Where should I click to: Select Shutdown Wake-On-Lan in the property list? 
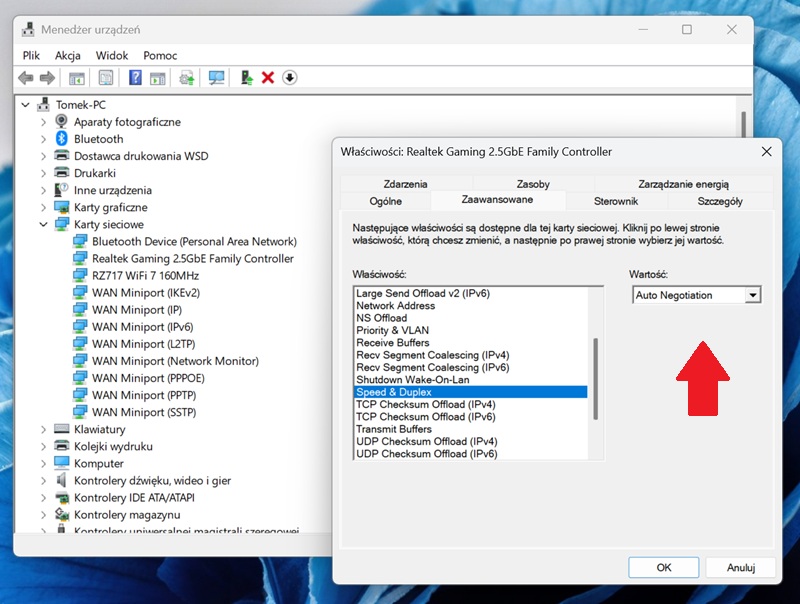(412, 380)
